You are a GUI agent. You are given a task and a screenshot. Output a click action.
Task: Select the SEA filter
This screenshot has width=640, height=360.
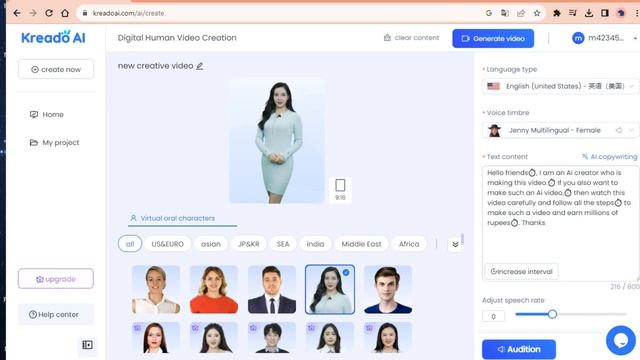click(x=283, y=244)
